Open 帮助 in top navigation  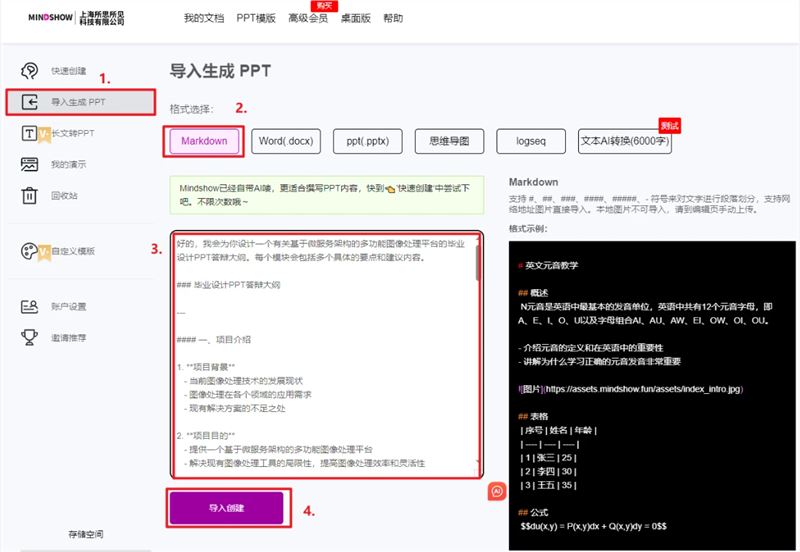click(393, 18)
